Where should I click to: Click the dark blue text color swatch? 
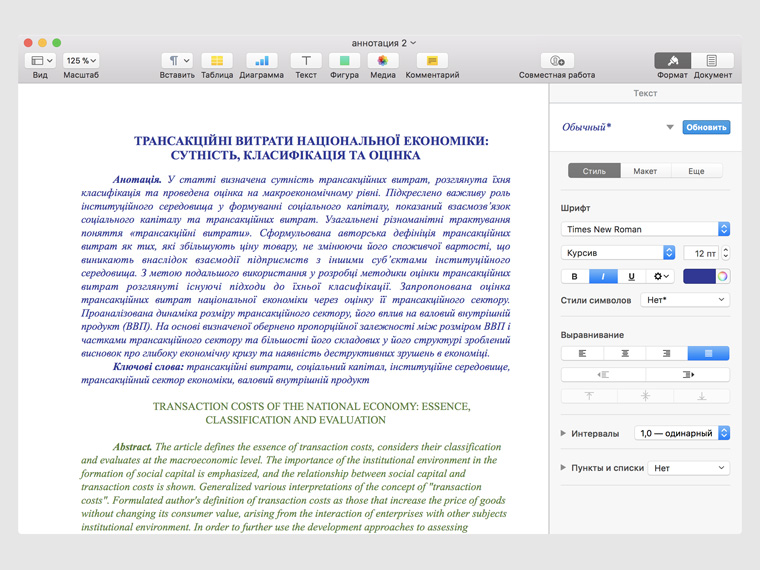[x=699, y=276]
